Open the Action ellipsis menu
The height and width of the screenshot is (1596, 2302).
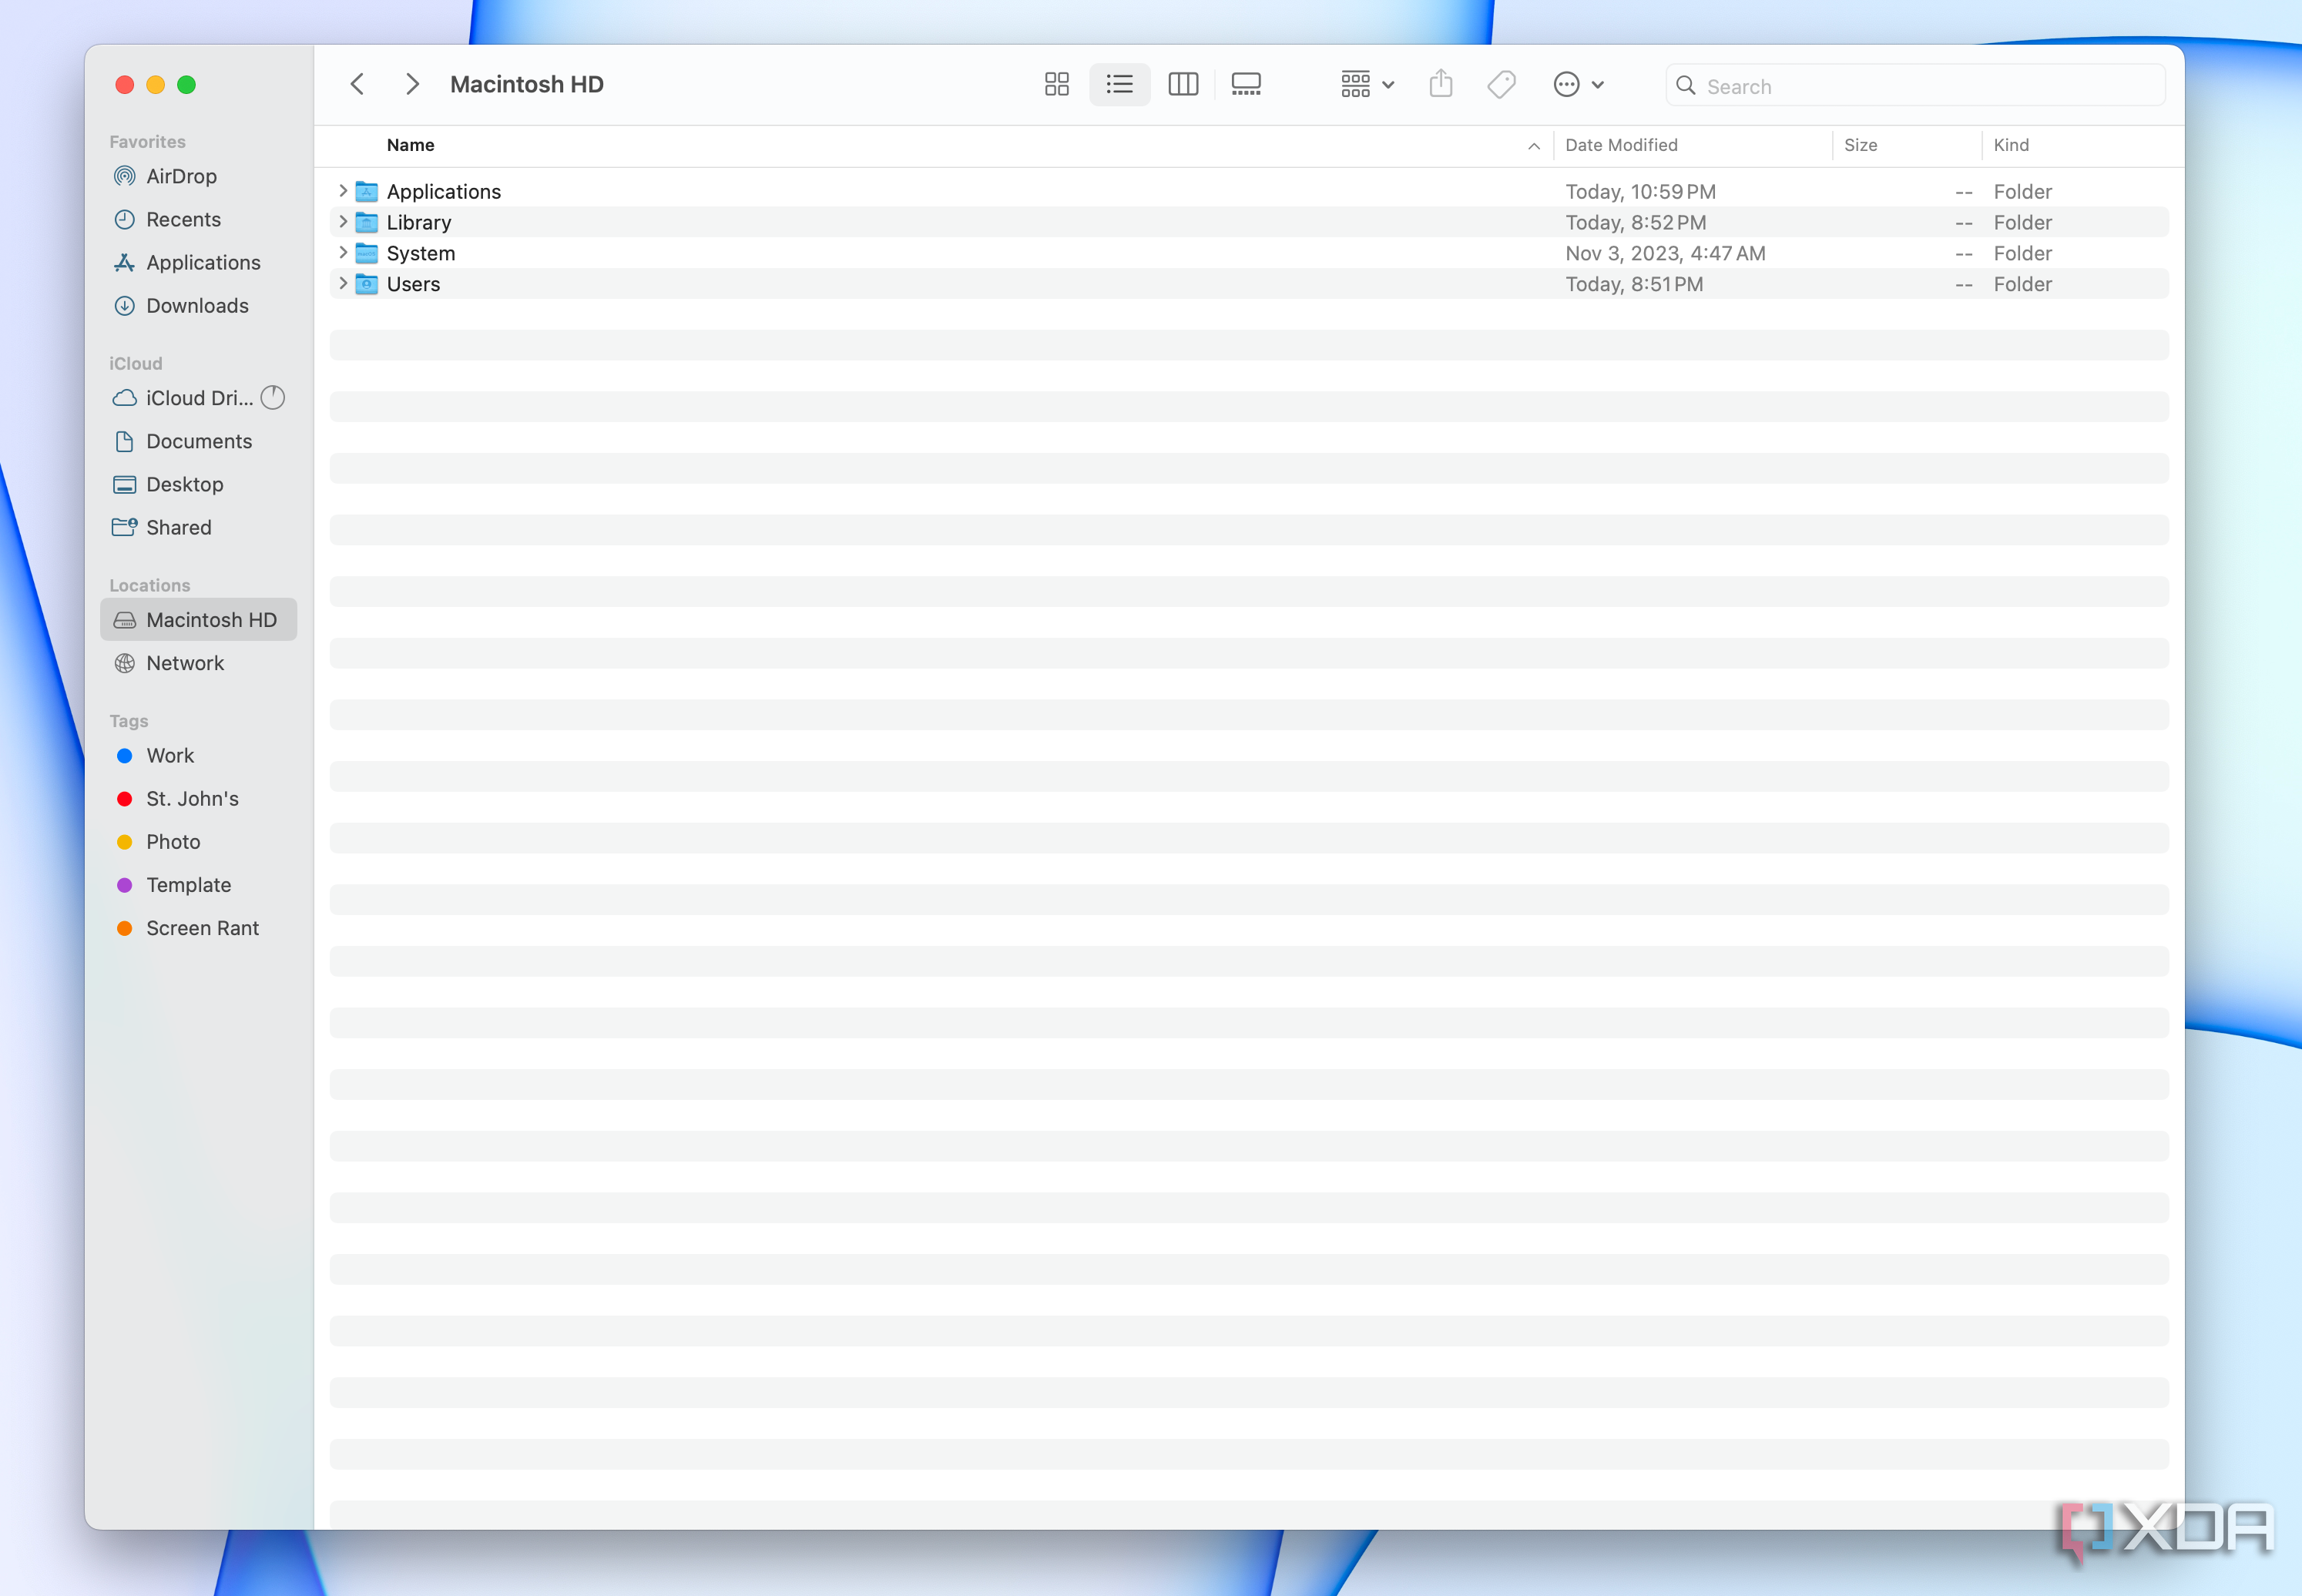coord(1578,84)
